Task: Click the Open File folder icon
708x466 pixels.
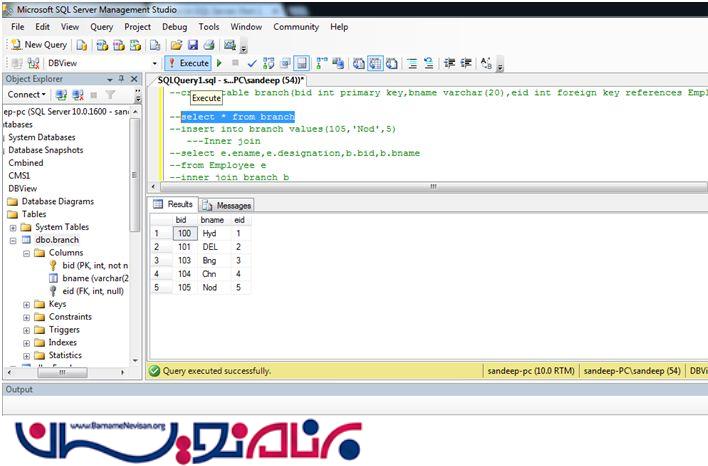Action: point(176,45)
